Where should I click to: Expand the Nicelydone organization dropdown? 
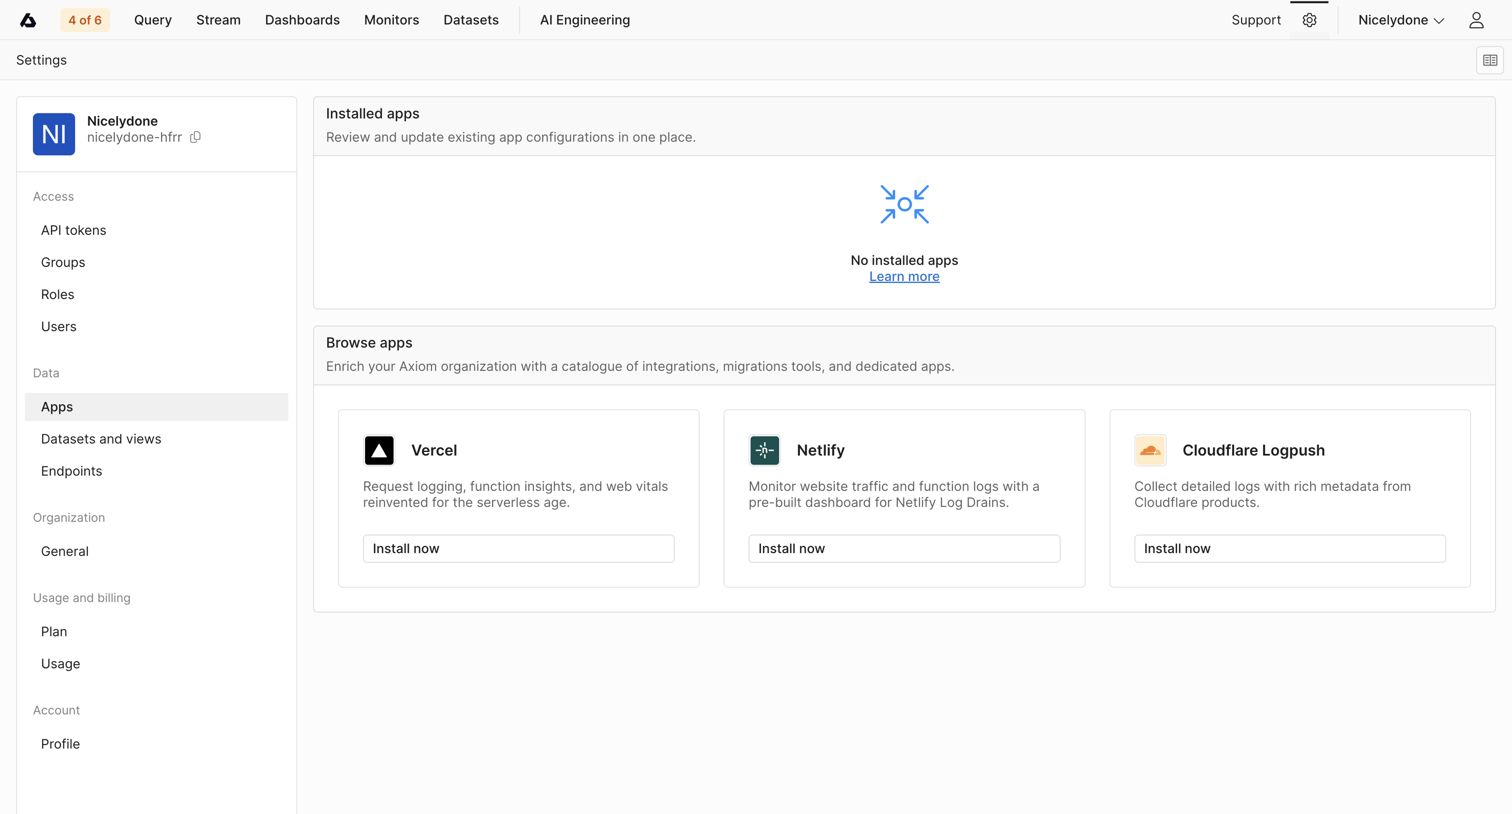(x=1401, y=20)
